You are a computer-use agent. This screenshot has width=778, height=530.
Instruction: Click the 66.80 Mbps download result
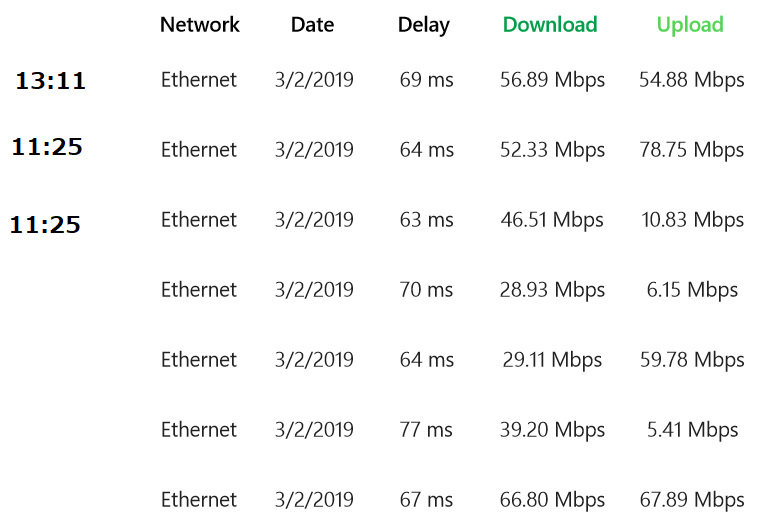point(552,500)
